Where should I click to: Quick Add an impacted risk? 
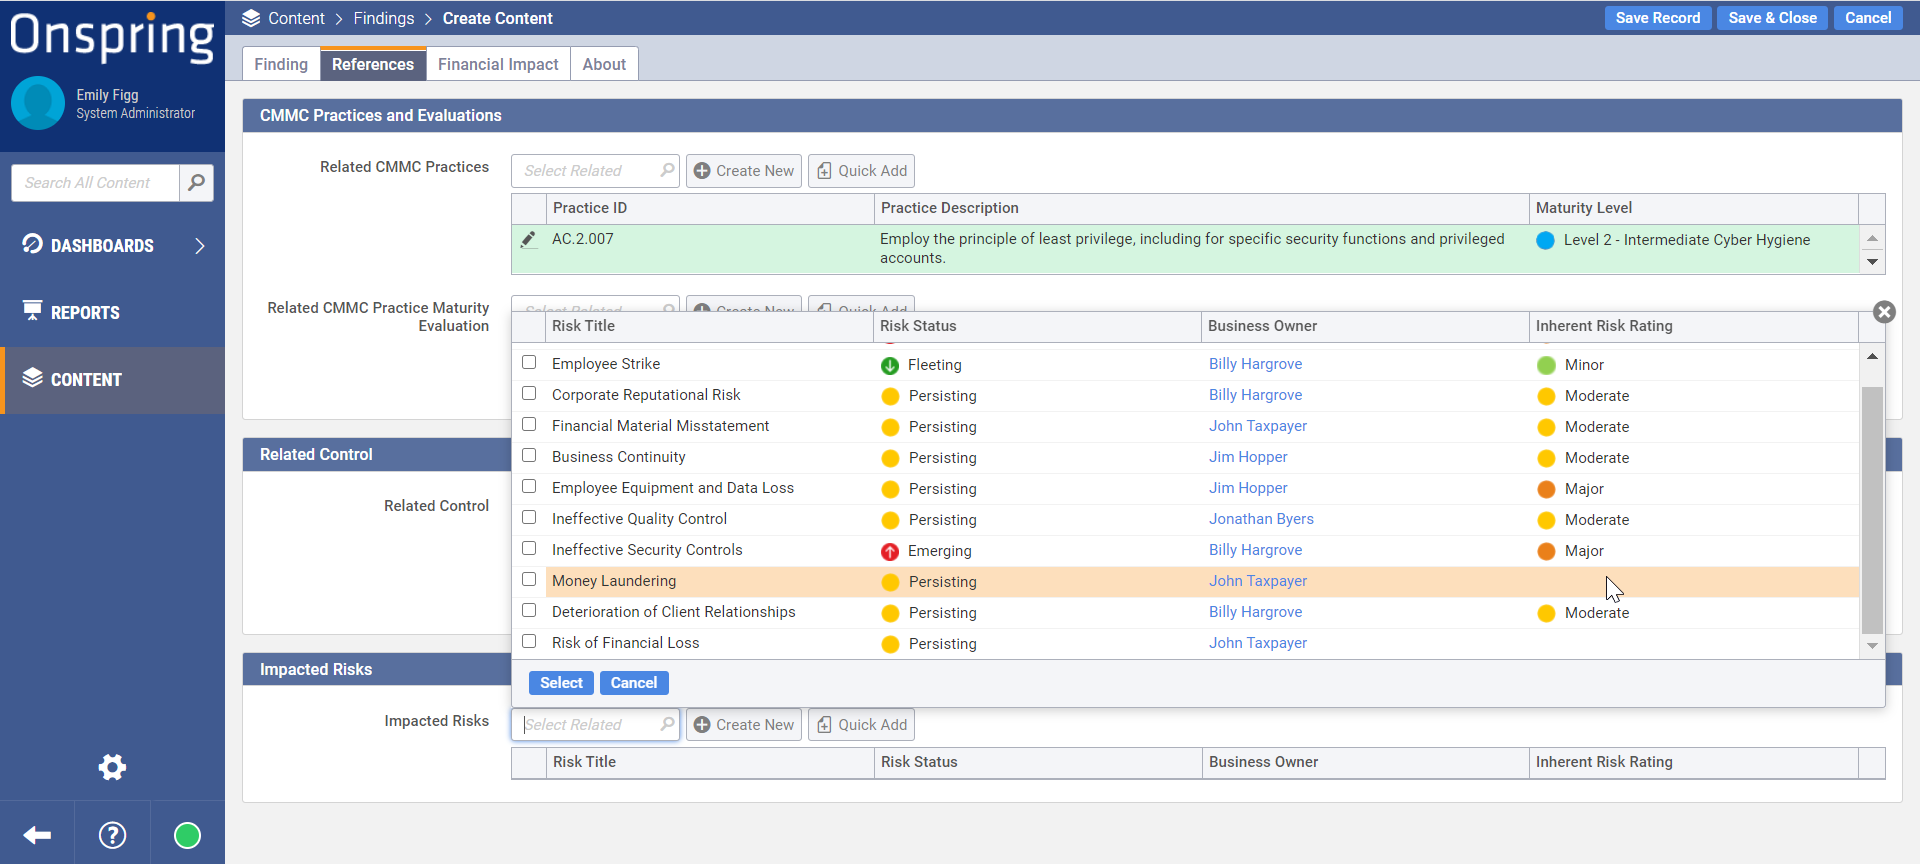pos(861,725)
